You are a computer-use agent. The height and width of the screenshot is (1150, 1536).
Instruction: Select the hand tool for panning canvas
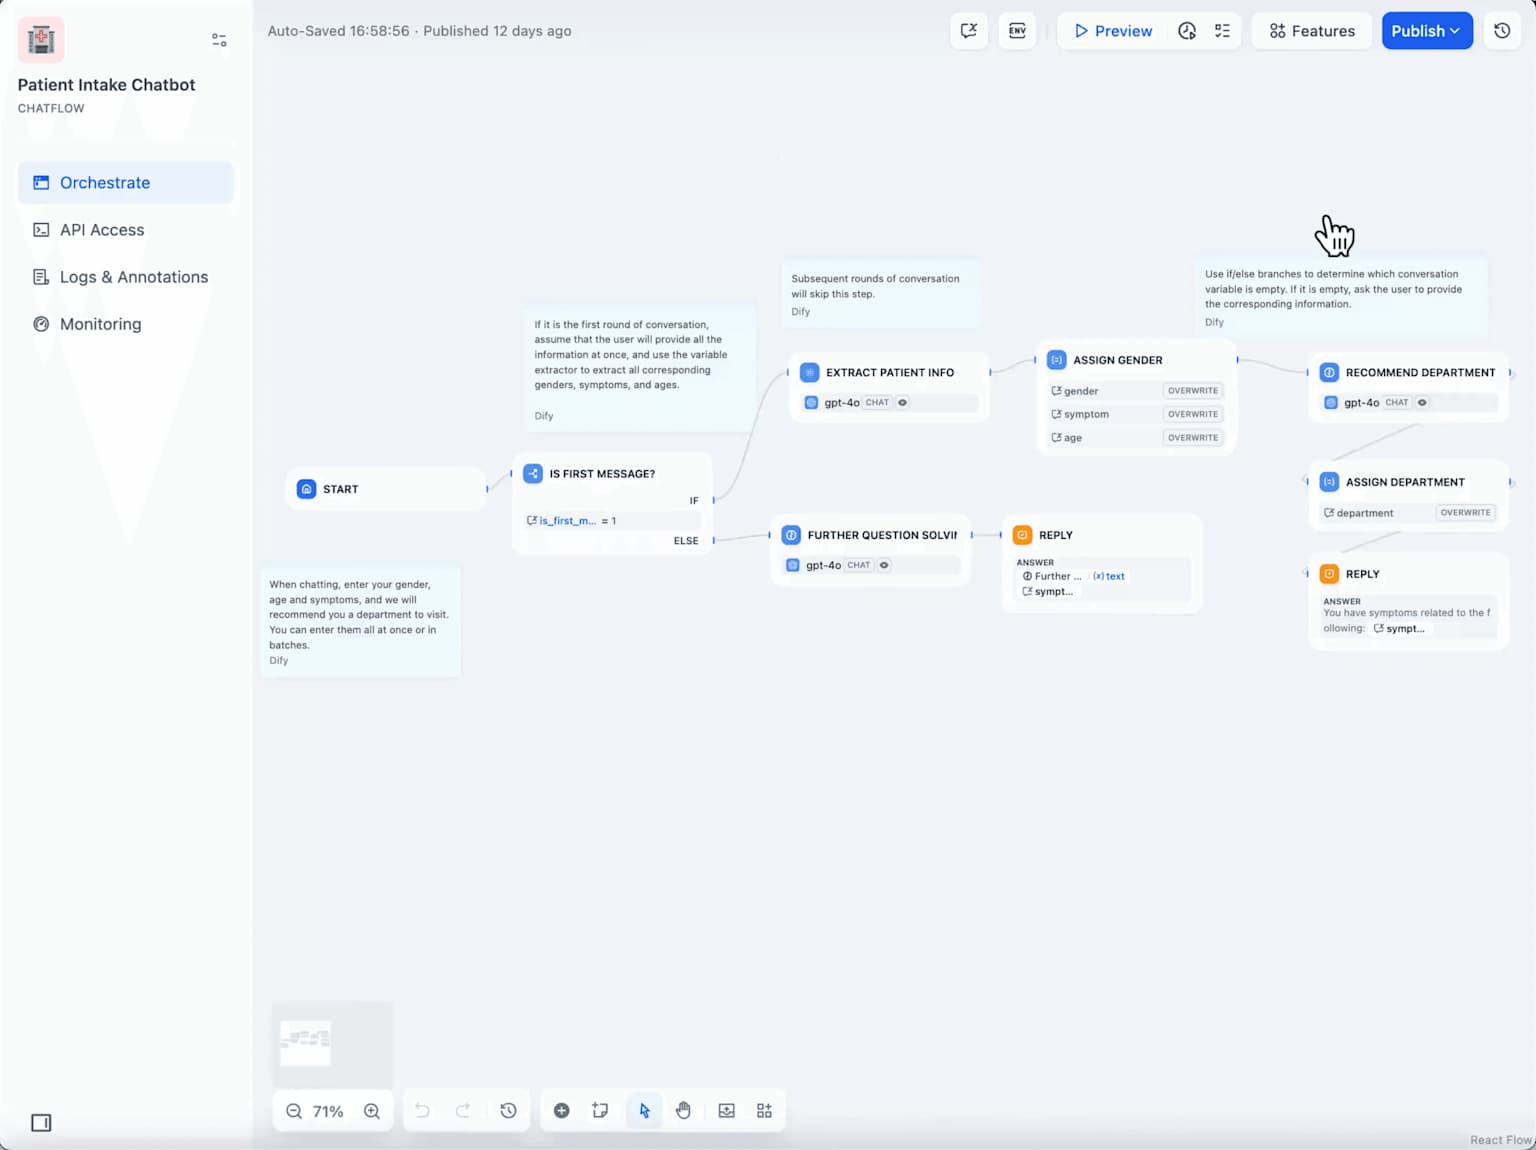click(x=684, y=1110)
